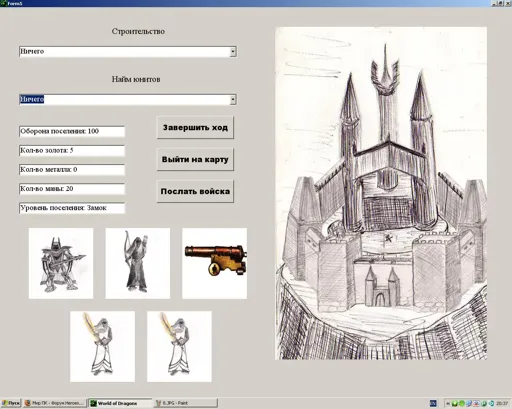Click the Оборона поселения: 100 field
Viewport: 512px width, 409px height.
(72, 131)
